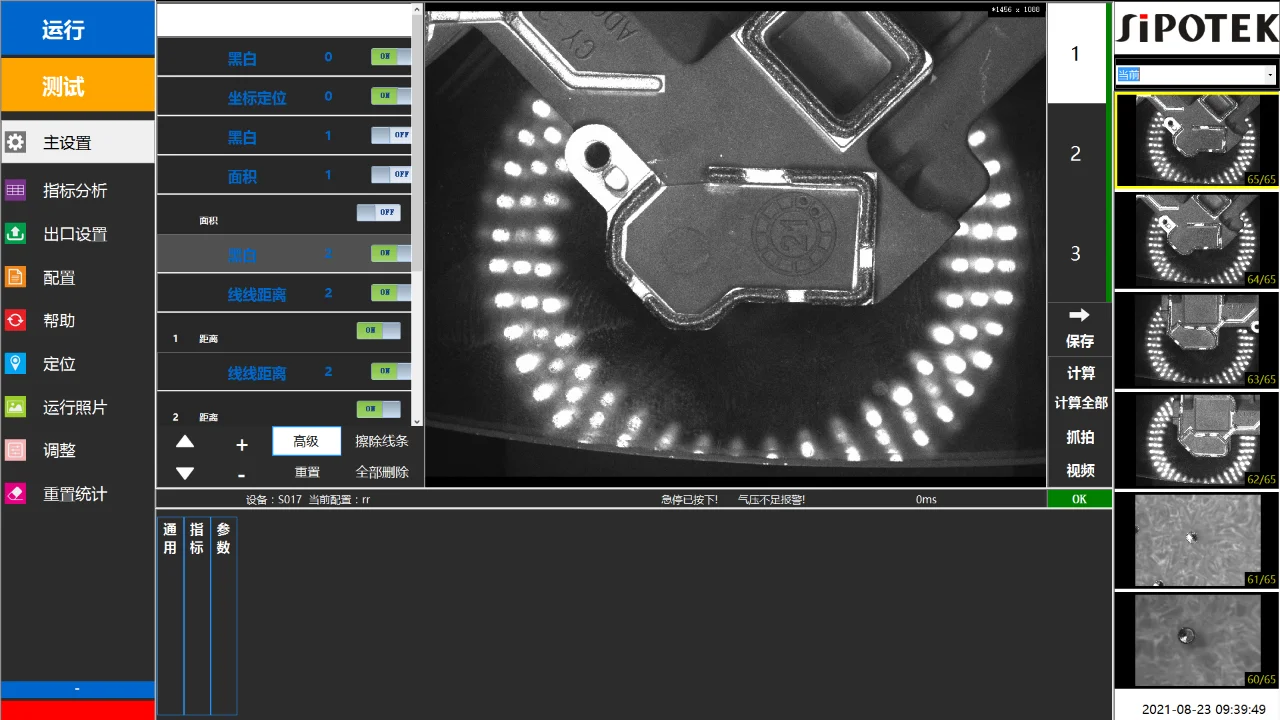Click the list scrollbar down arrow
The height and width of the screenshot is (720, 1280).
pyautogui.click(x=418, y=420)
